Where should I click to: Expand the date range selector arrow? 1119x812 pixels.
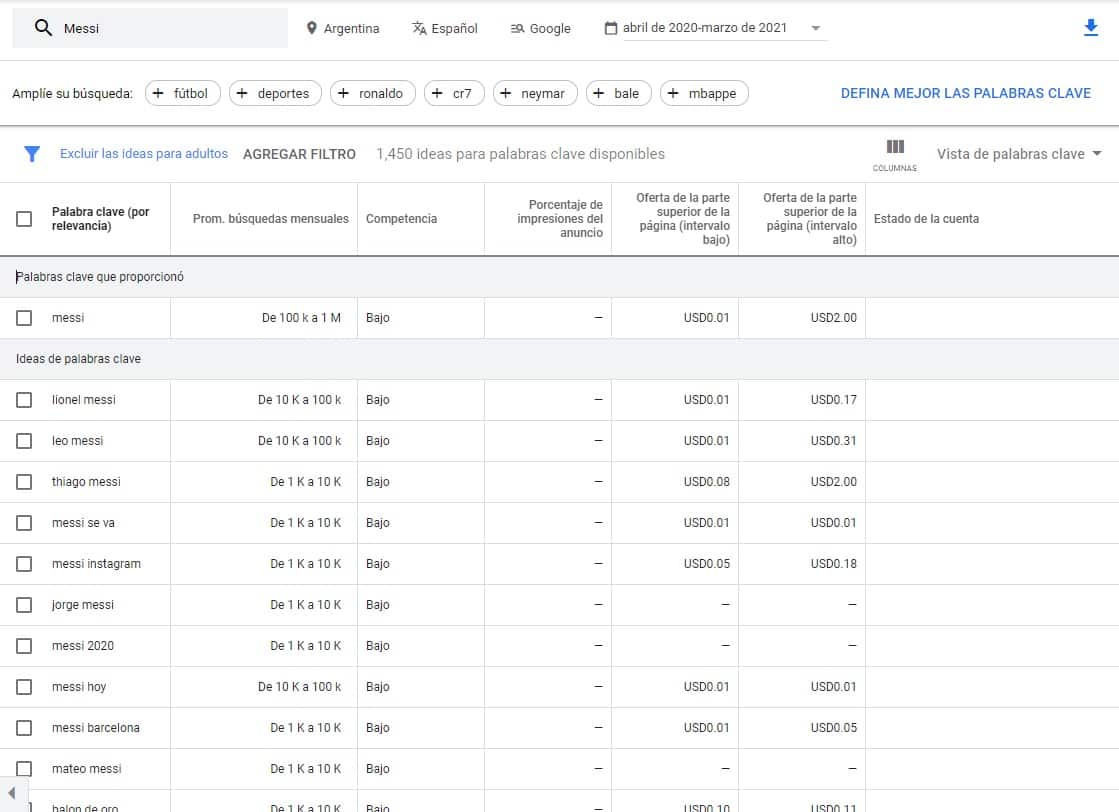(x=817, y=28)
